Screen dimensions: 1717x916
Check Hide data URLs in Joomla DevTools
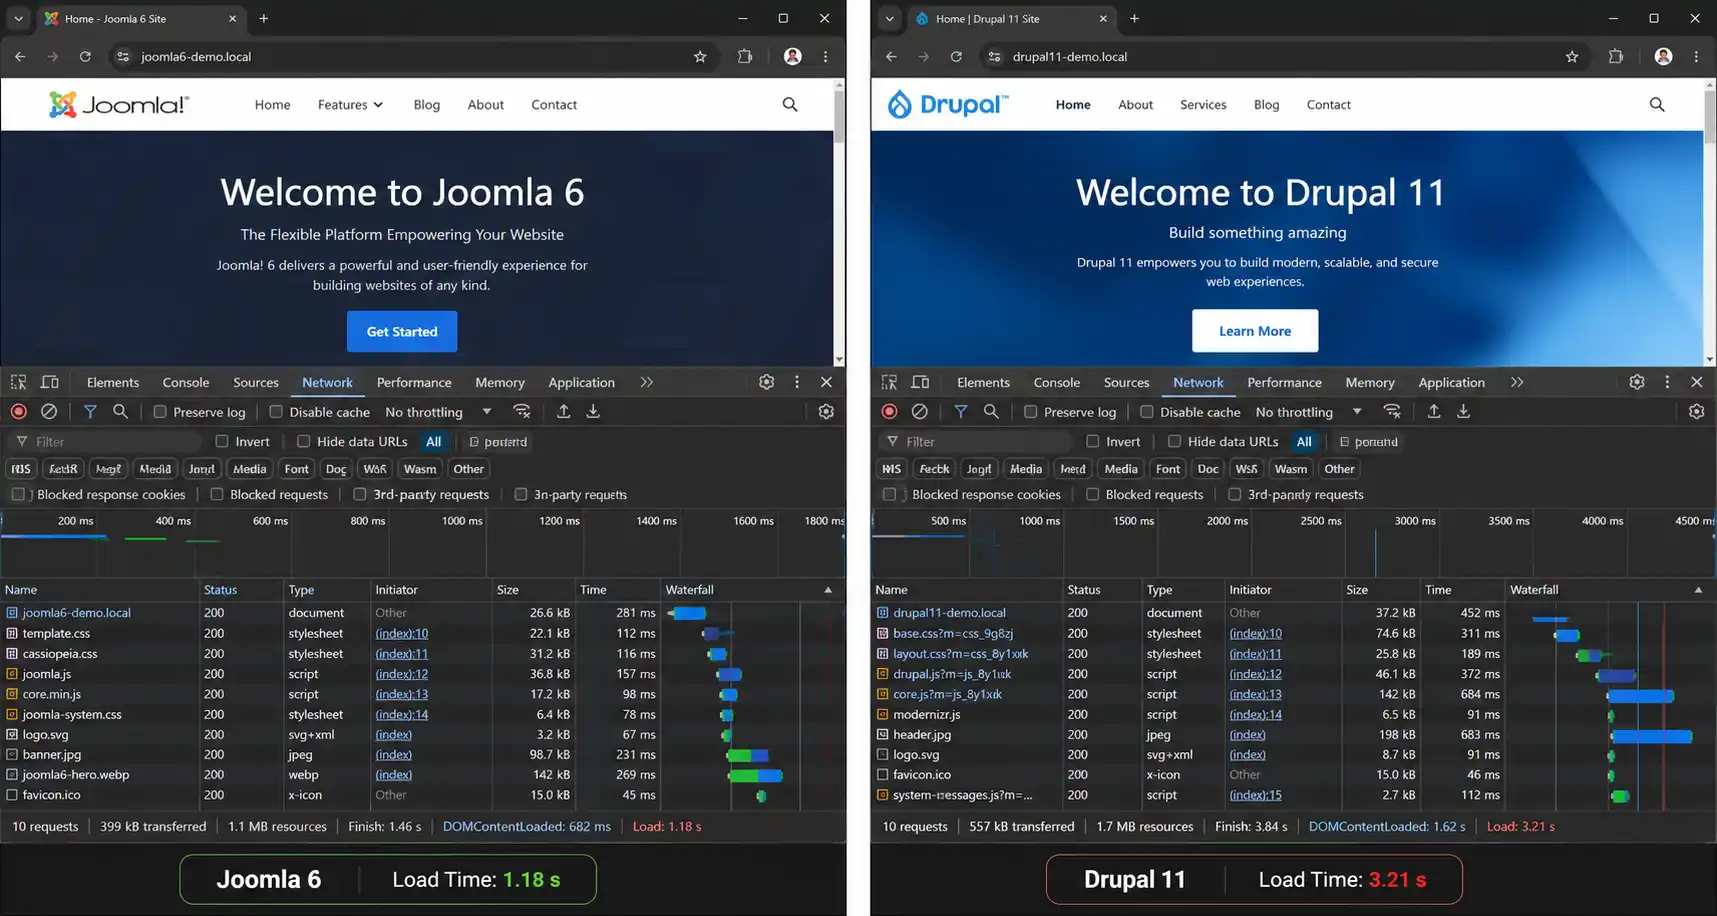[x=304, y=441]
